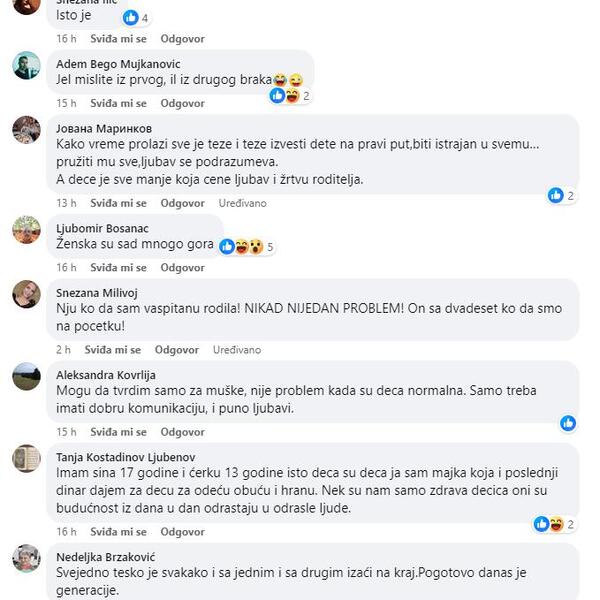Like Snezana Milivoj's comment via "Sviđa mi se"
The width and height of the screenshot is (600, 600).
pyautogui.click(x=112, y=350)
